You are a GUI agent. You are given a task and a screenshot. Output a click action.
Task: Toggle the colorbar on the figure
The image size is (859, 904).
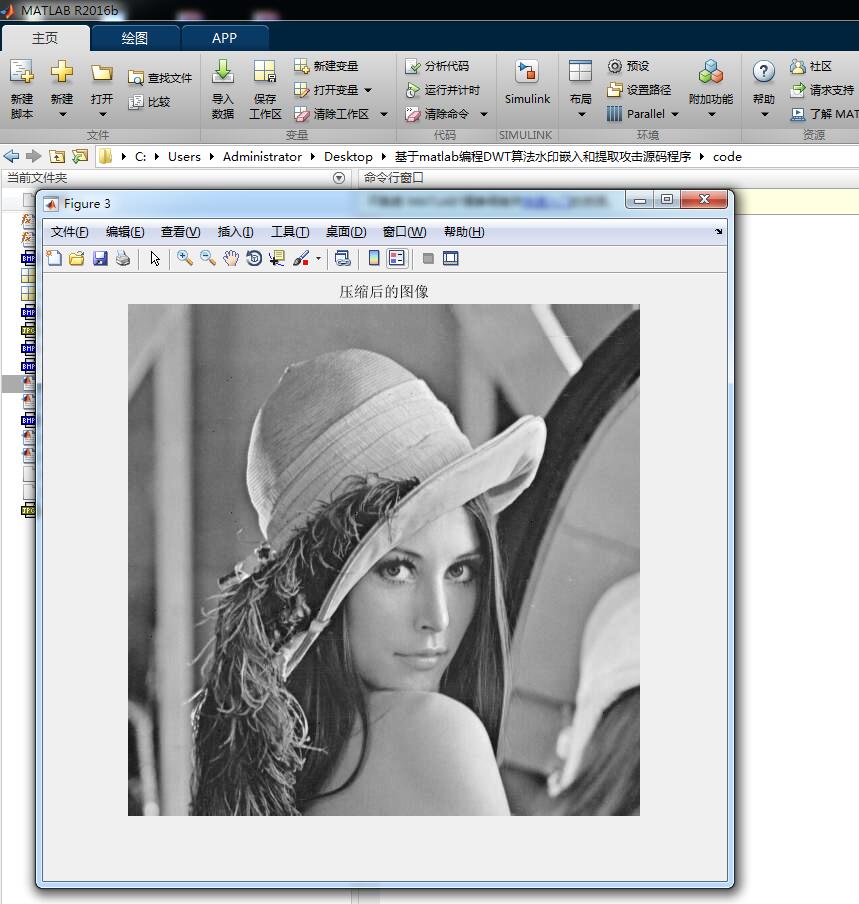[374, 258]
